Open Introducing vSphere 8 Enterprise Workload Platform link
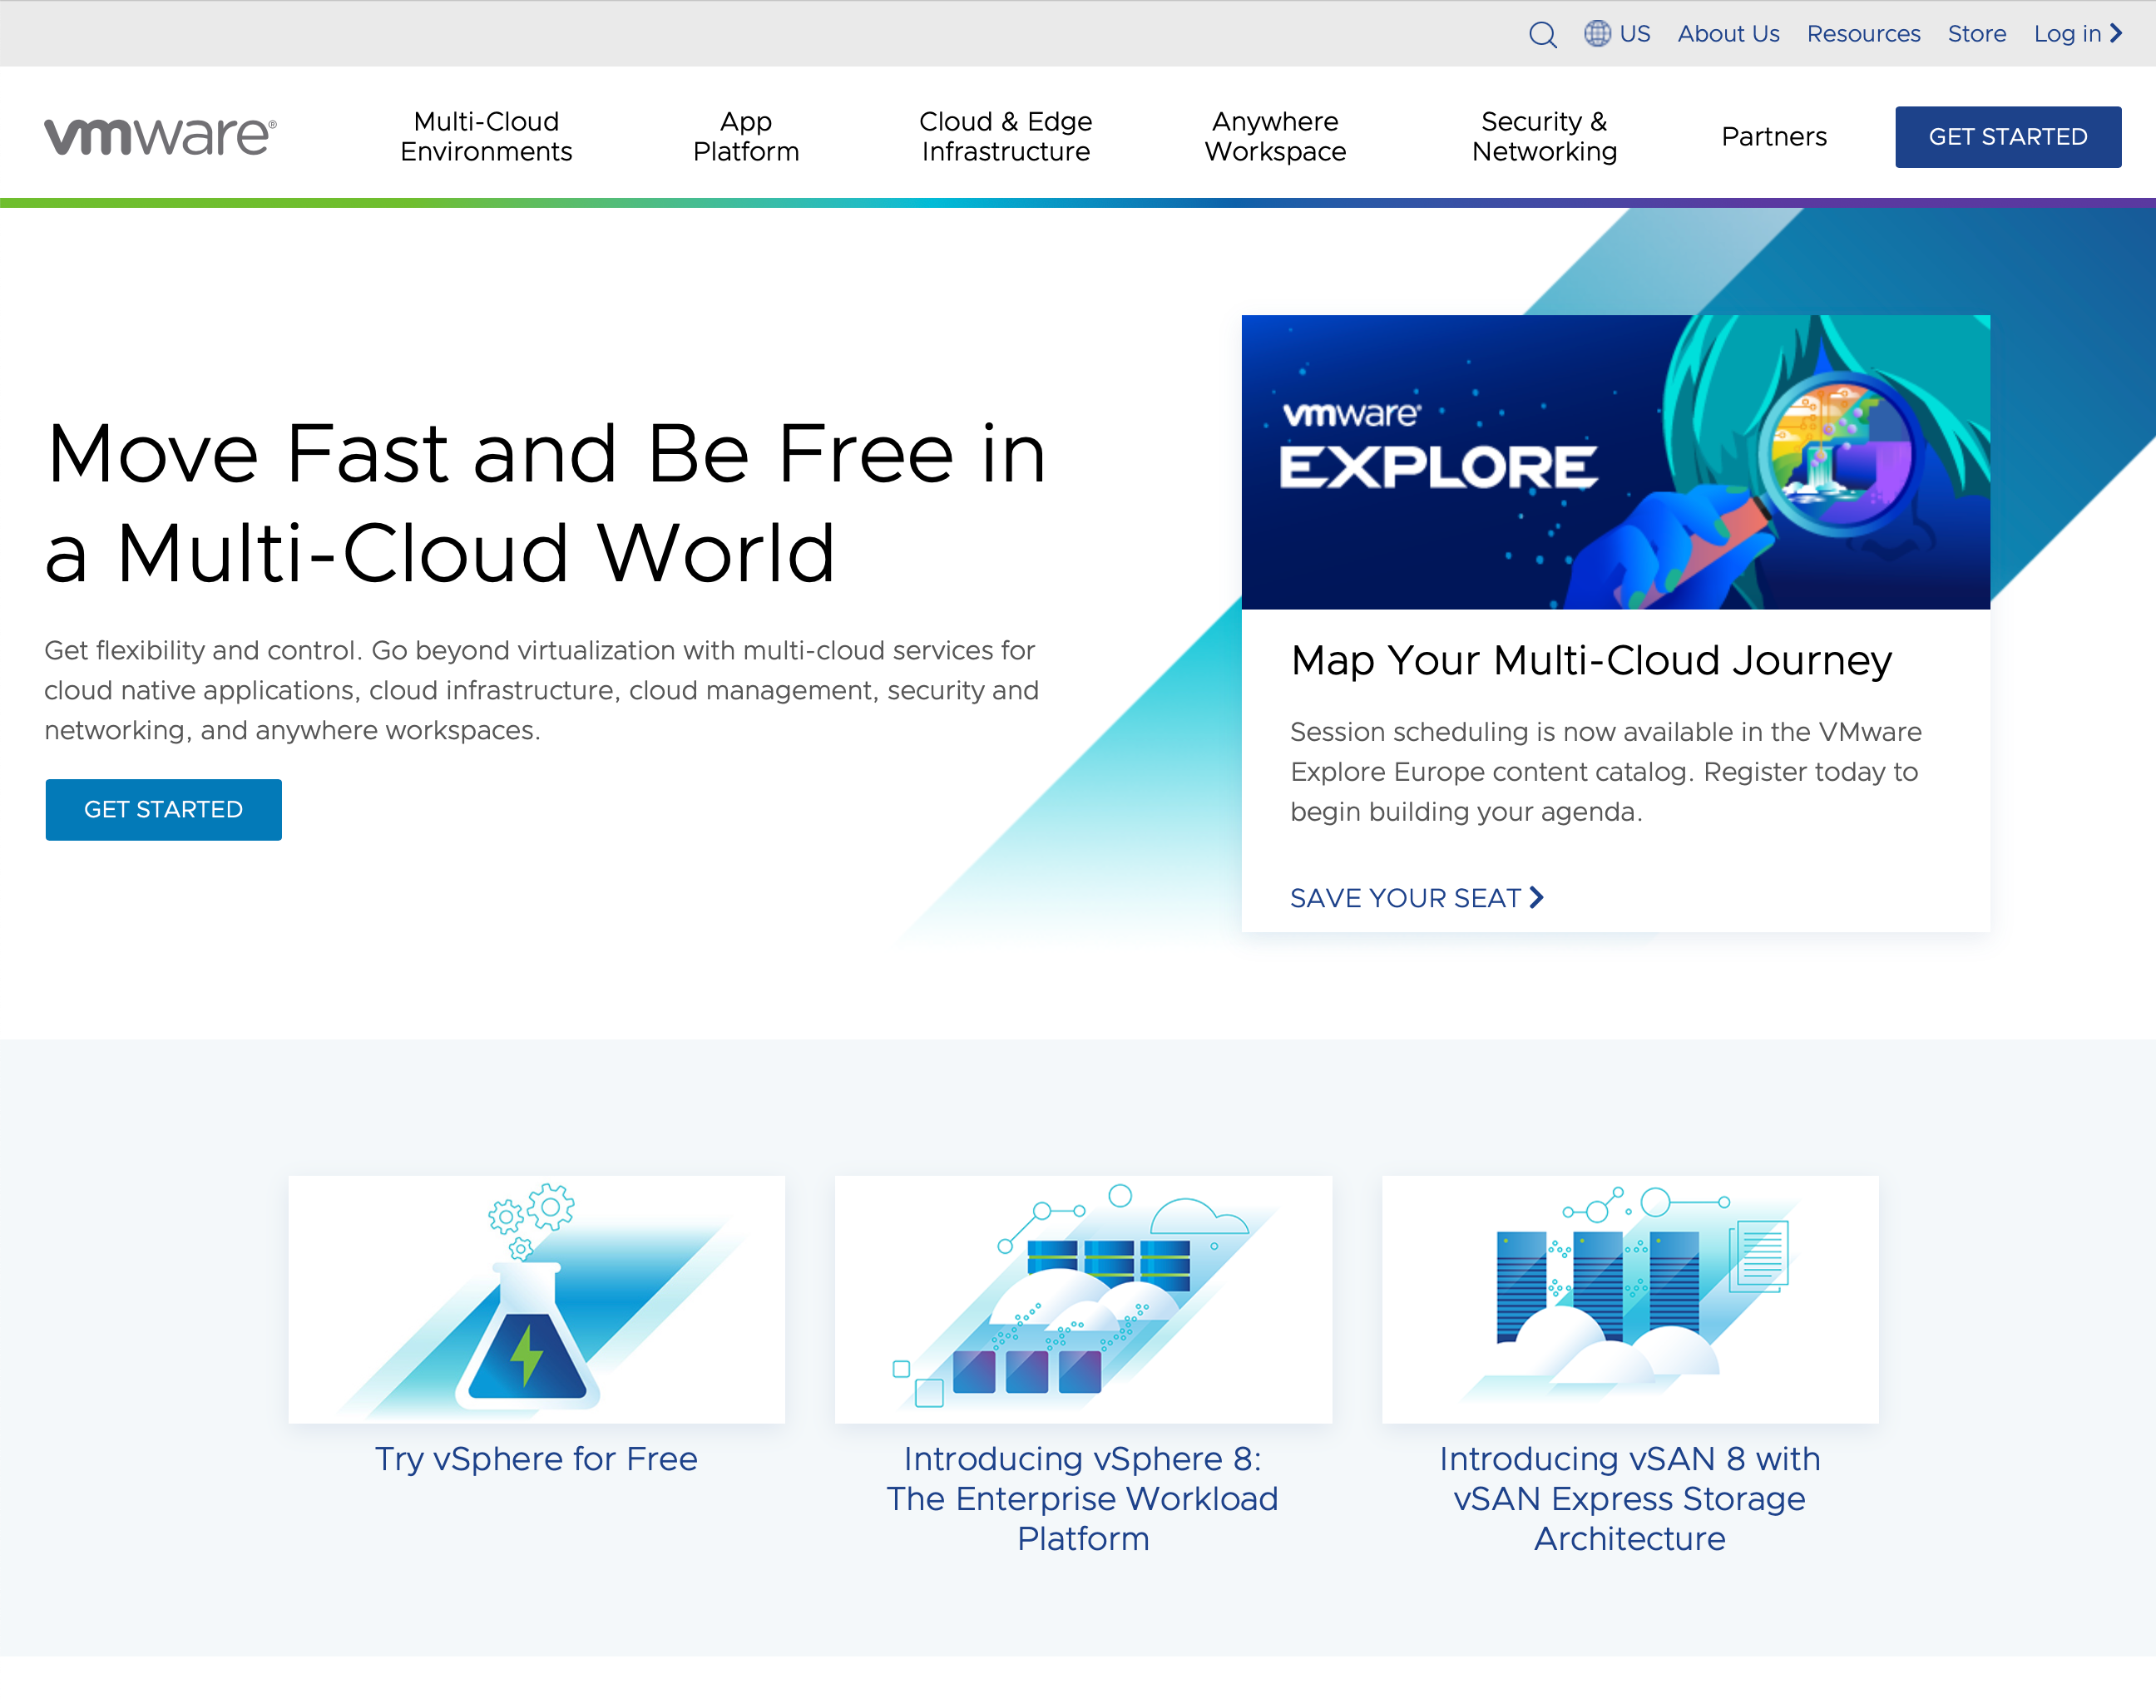Viewport: 2156px width, 1708px height. (1083, 1498)
